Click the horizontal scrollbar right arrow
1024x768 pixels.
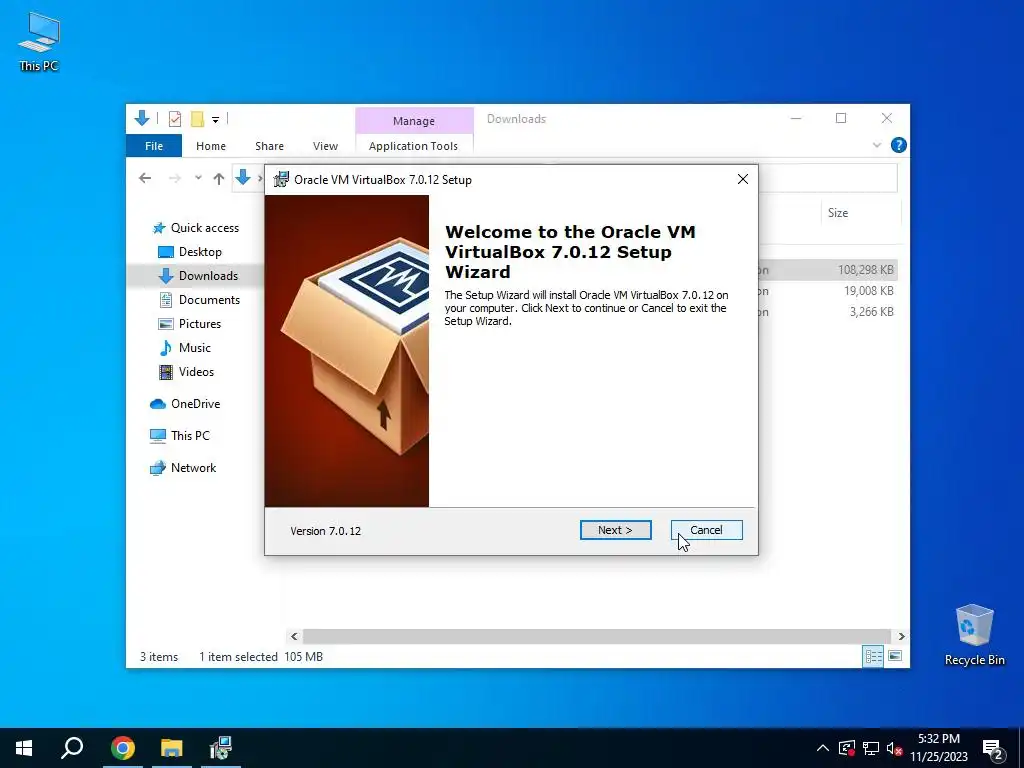pyautogui.click(x=901, y=636)
